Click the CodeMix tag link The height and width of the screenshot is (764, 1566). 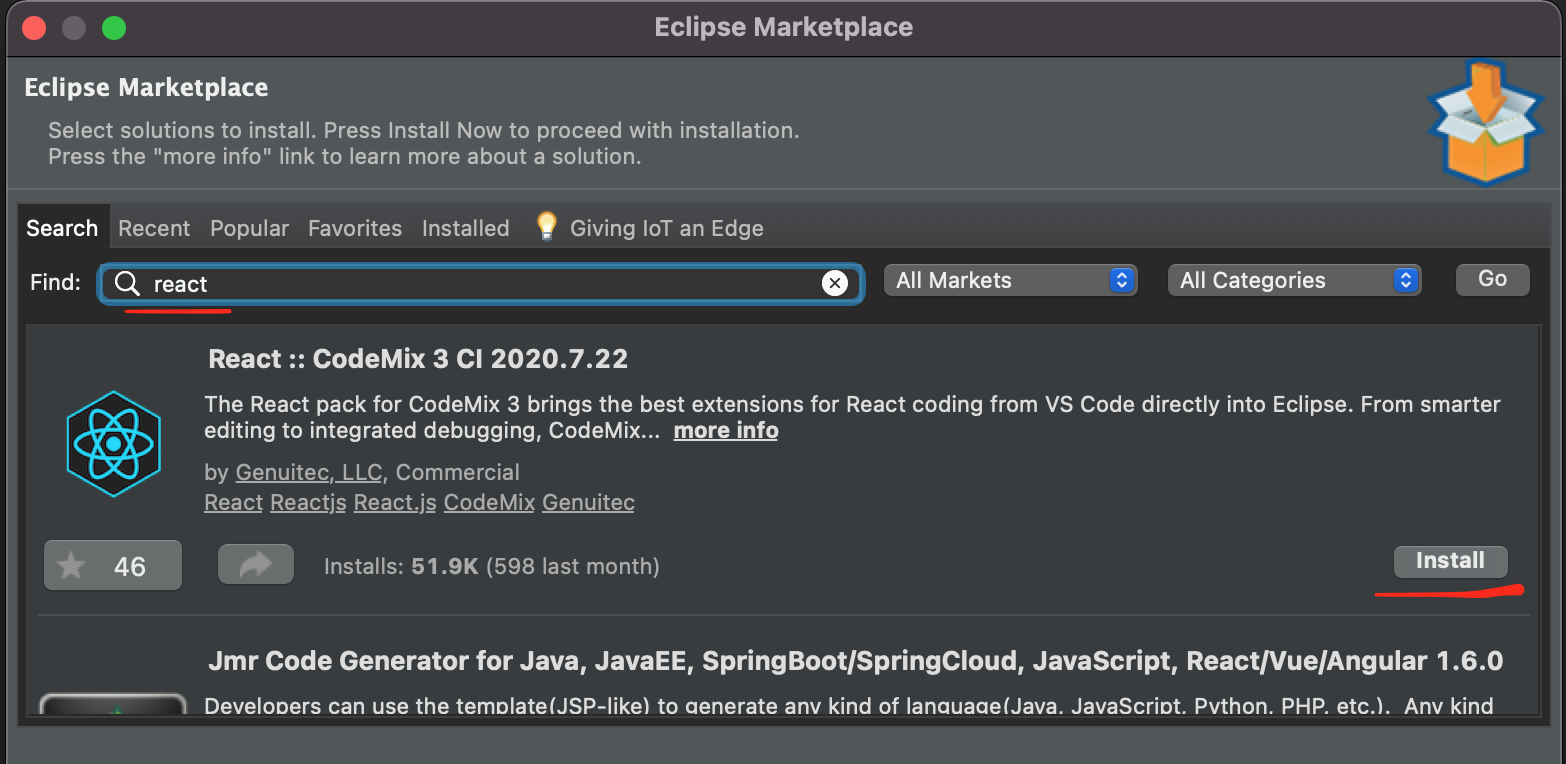click(x=489, y=502)
